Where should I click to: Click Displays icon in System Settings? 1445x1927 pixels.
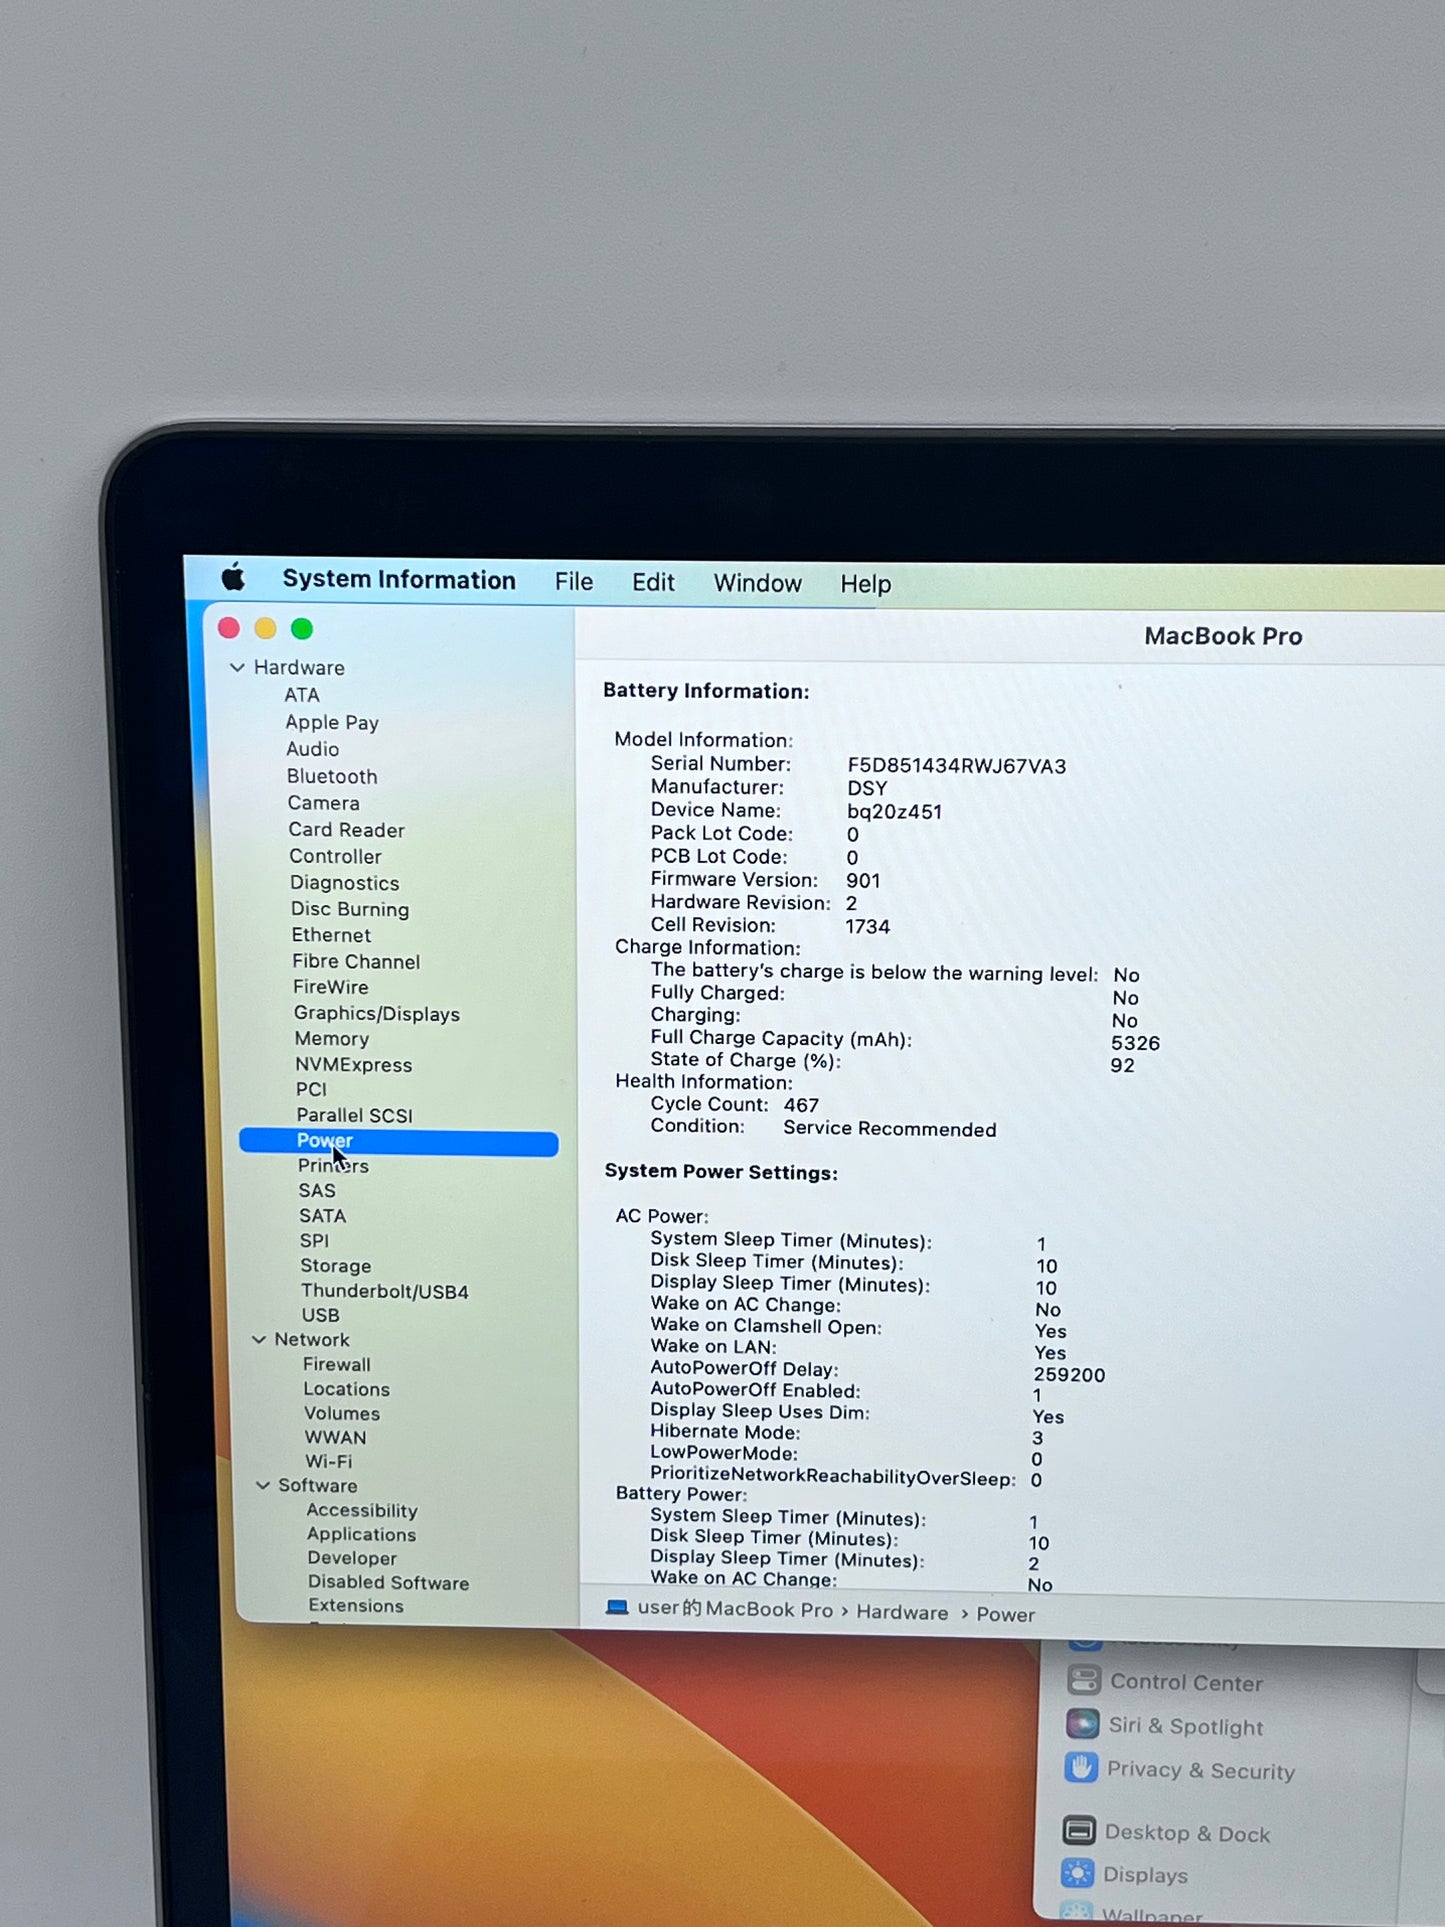[x=1078, y=1873]
